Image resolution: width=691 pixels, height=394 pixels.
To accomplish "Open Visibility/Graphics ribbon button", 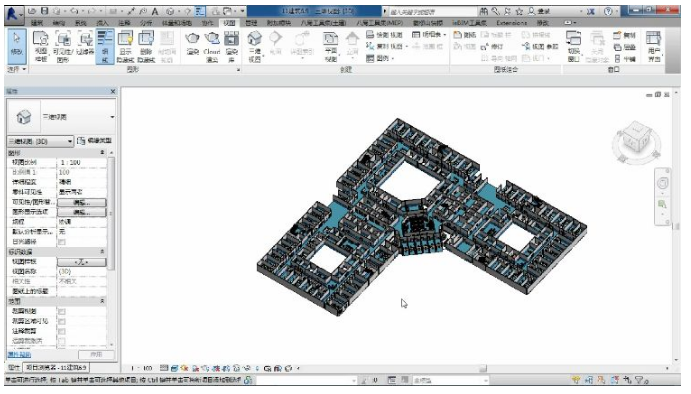I will coord(63,46).
